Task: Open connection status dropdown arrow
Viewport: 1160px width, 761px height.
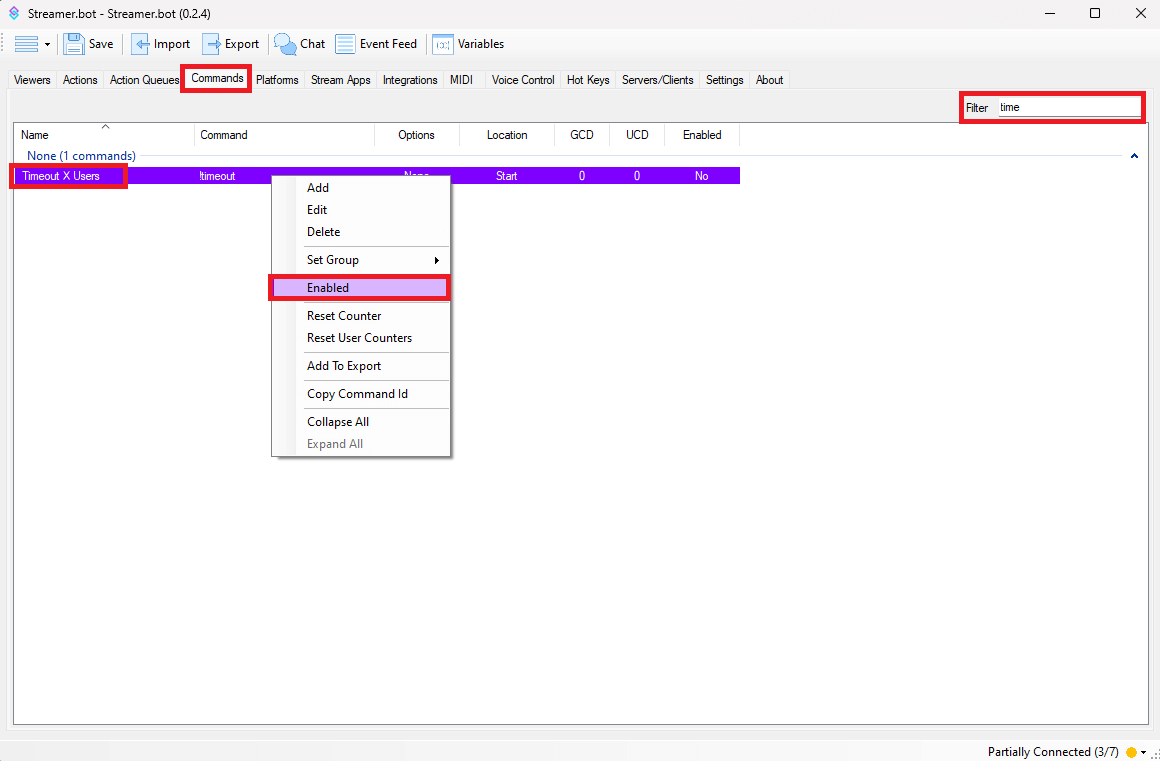Action: tap(1143, 752)
